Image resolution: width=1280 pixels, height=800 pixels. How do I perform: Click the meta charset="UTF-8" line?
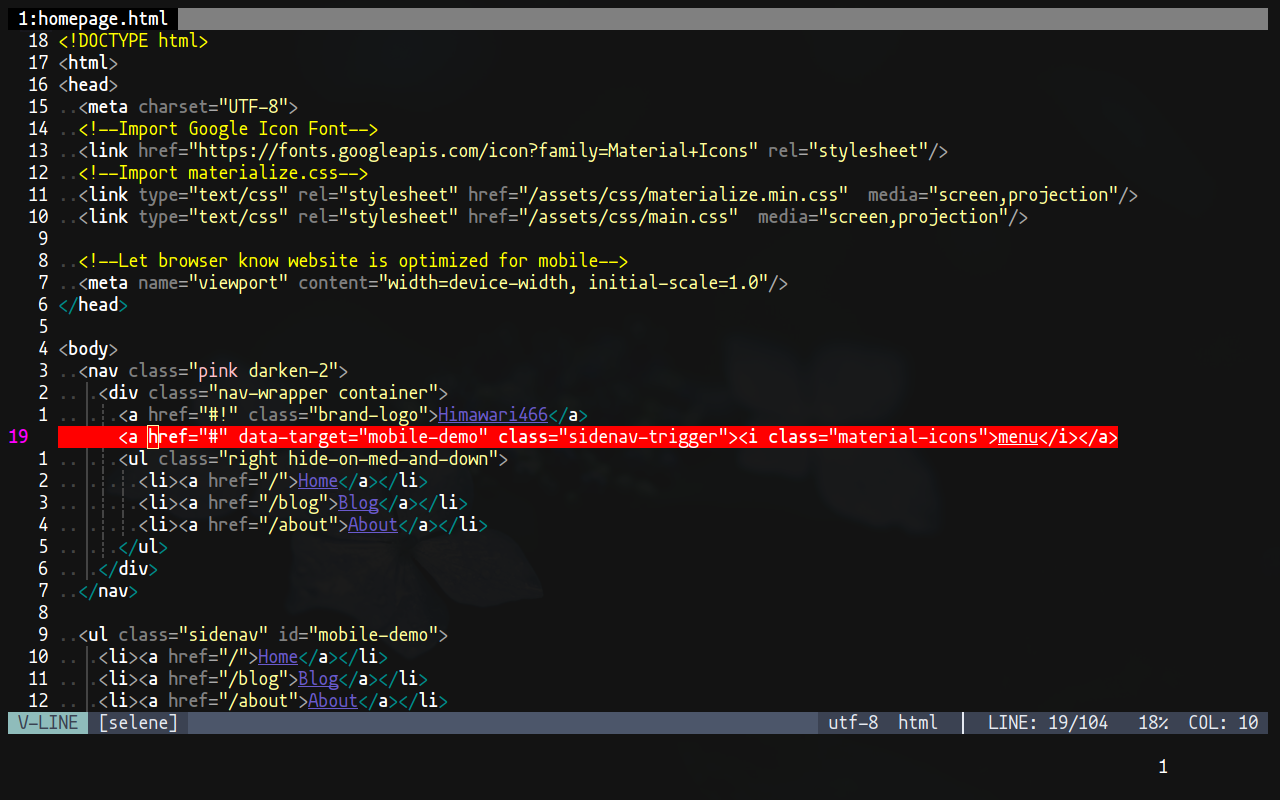(188, 107)
